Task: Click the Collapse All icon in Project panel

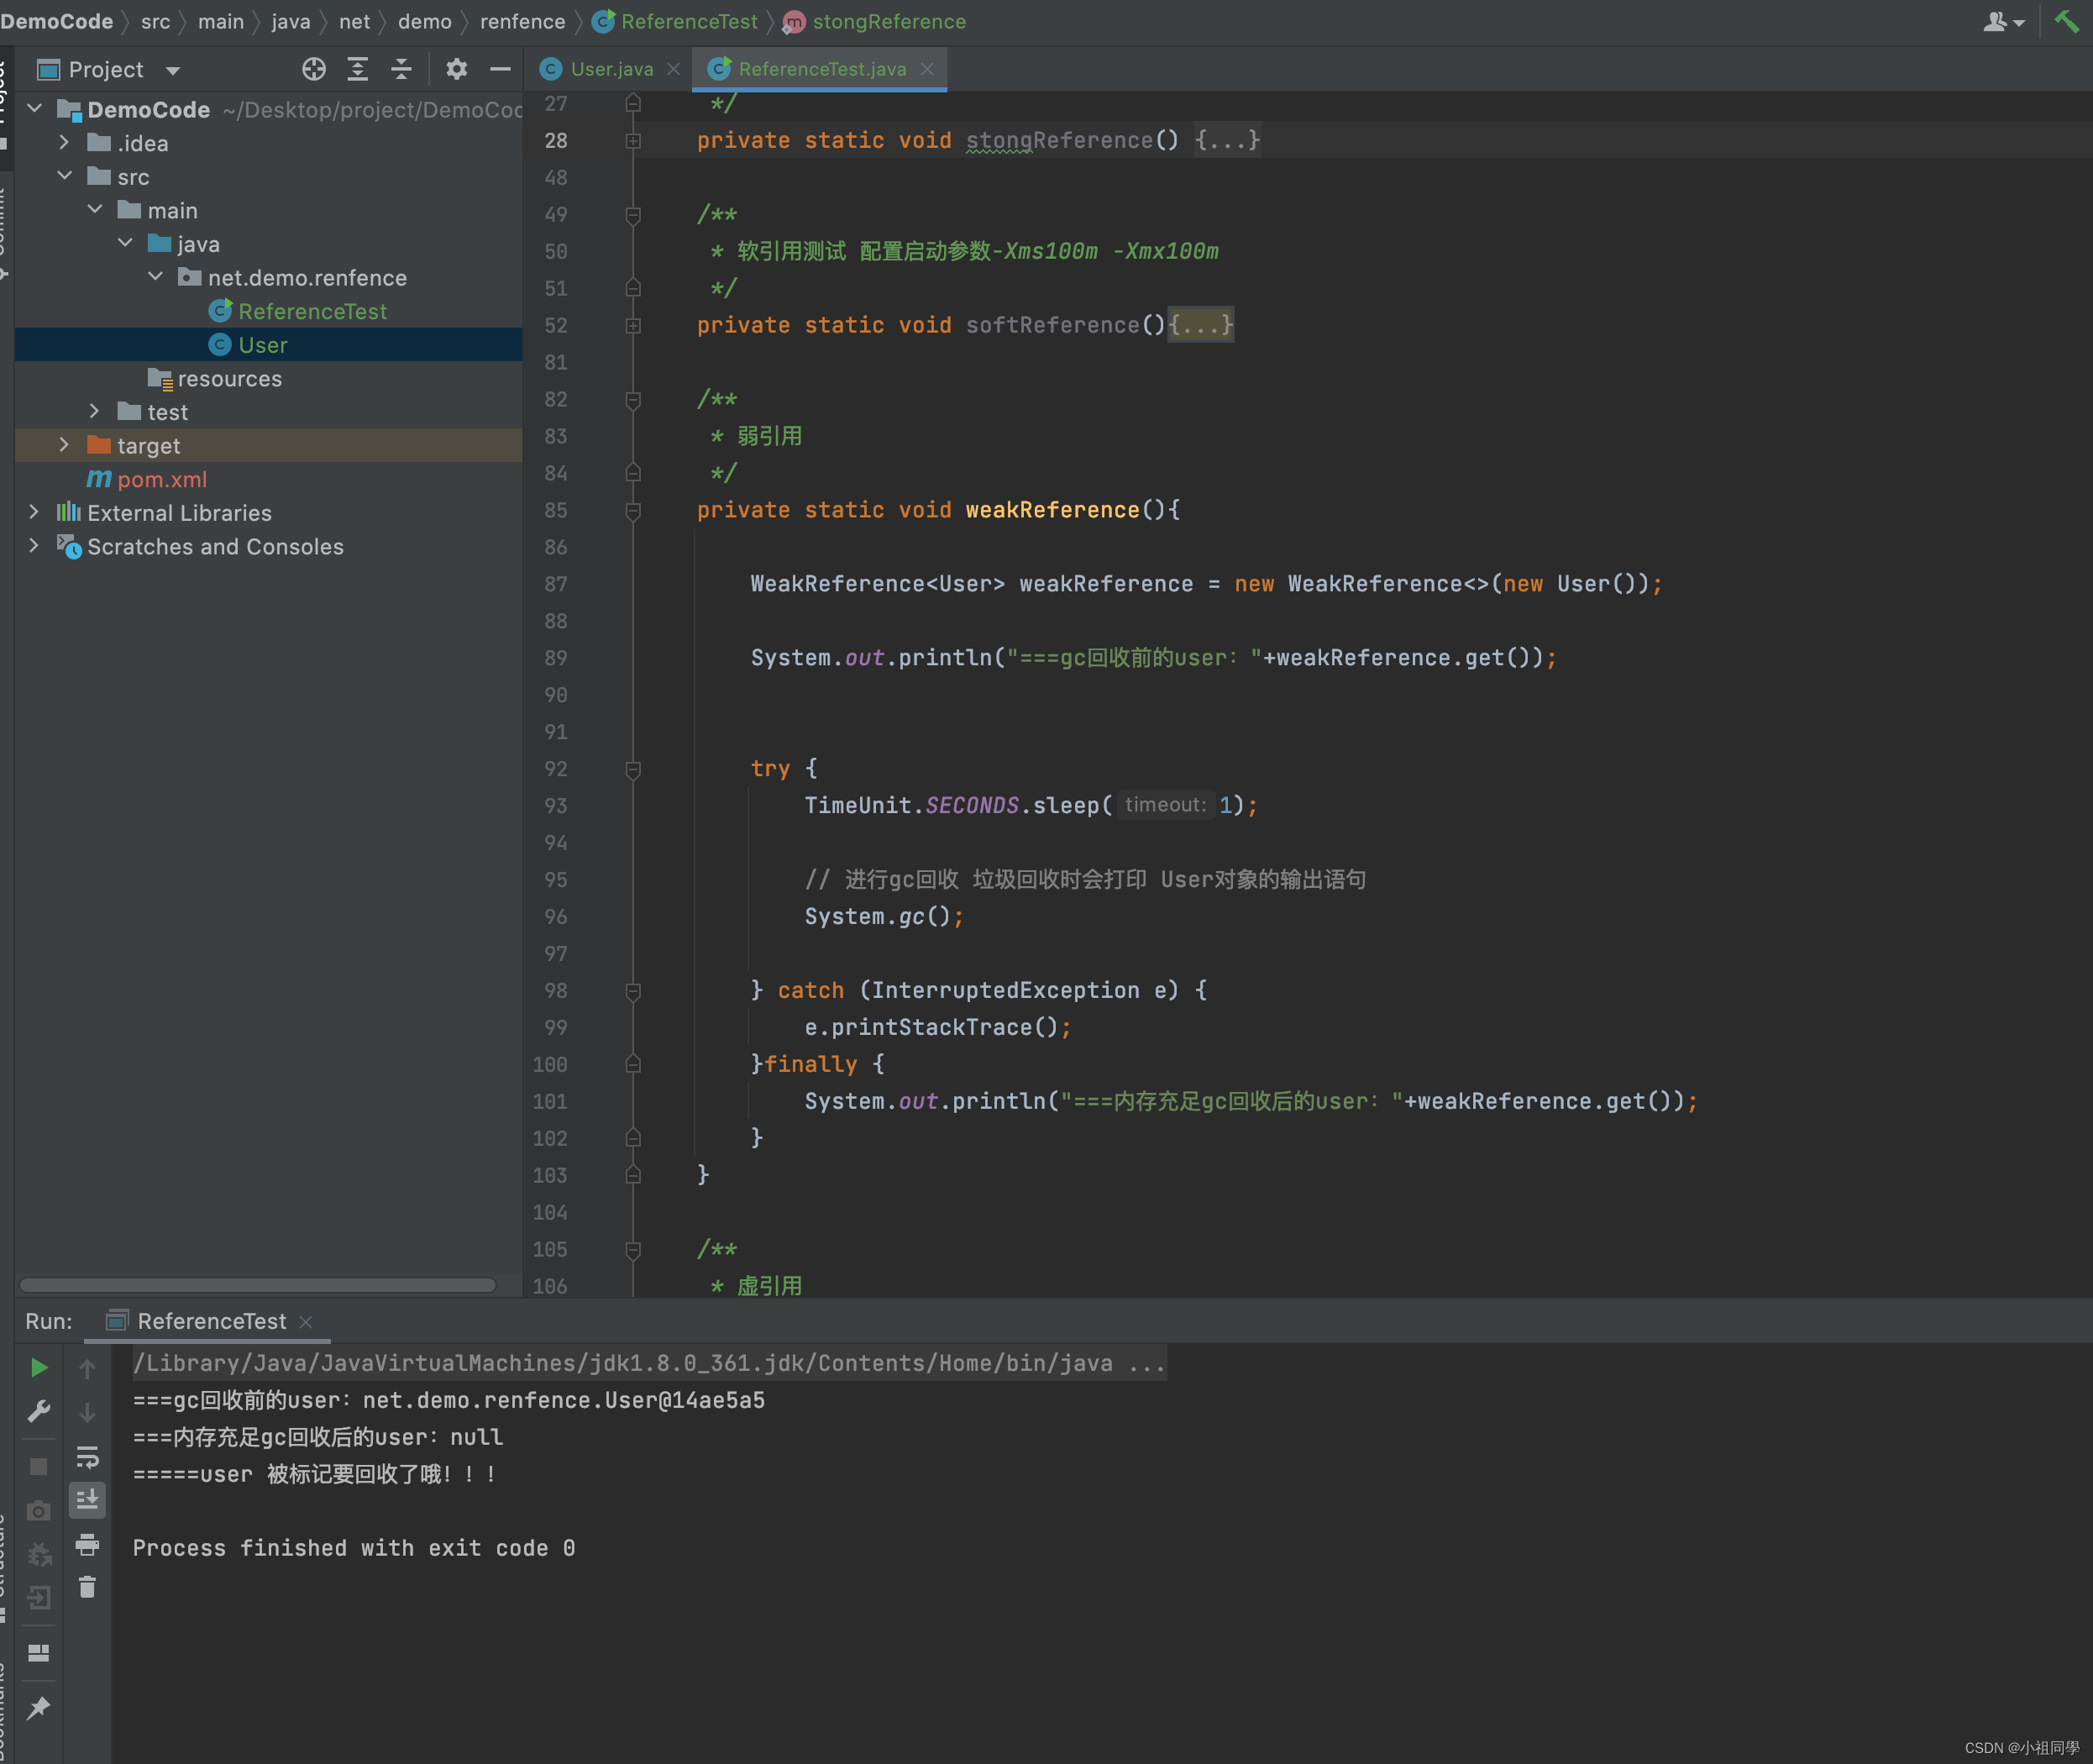Action: click(x=401, y=69)
